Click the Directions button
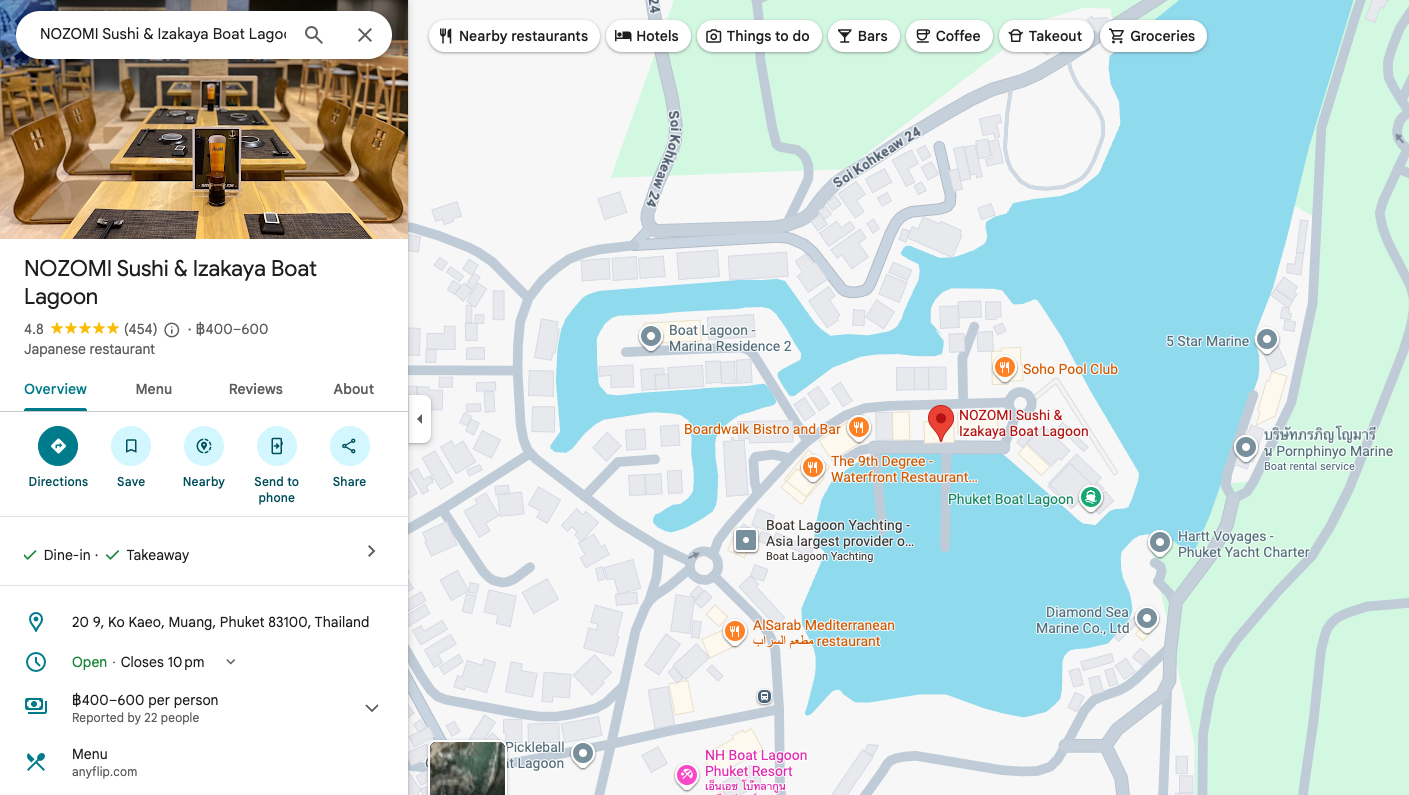Viewport: 1409px width, 795px height. pyautogui.click(x=58, y=446)
